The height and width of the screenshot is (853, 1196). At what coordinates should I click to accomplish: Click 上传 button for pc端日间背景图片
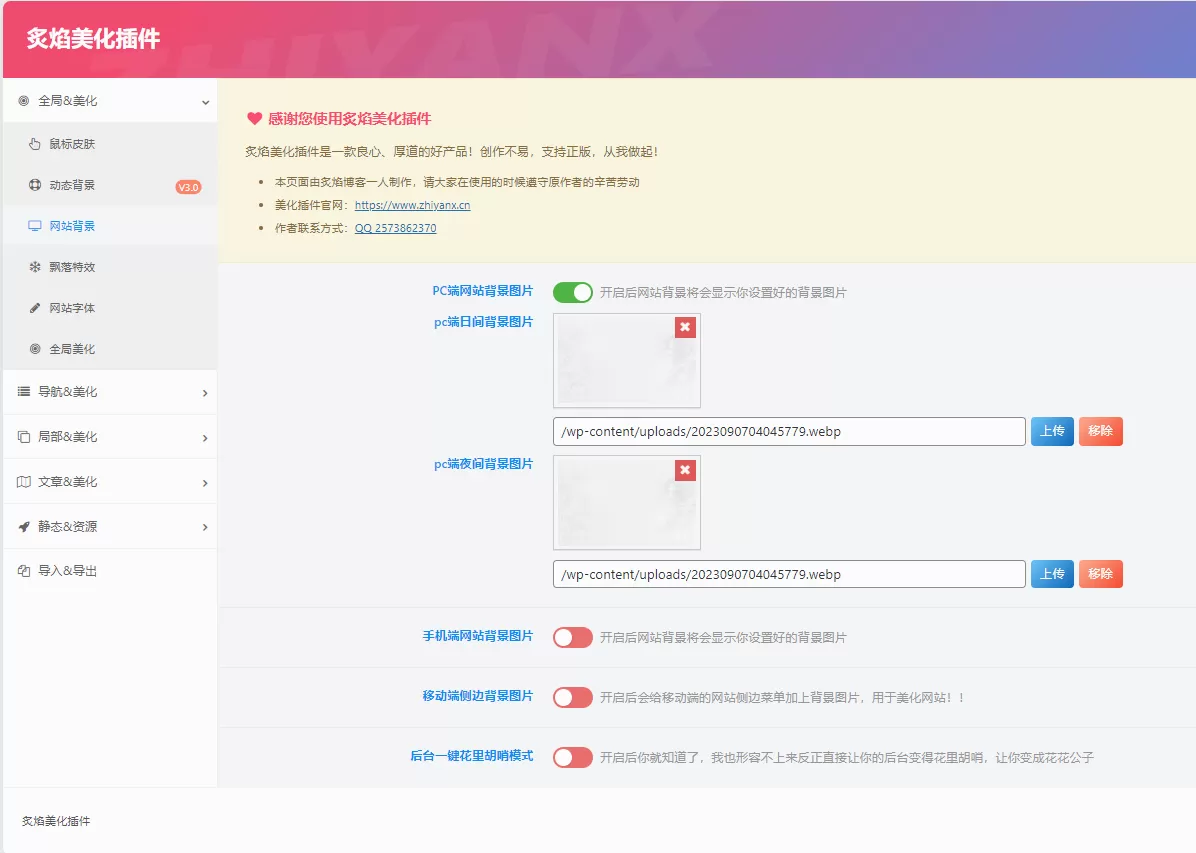point(1051,431)
